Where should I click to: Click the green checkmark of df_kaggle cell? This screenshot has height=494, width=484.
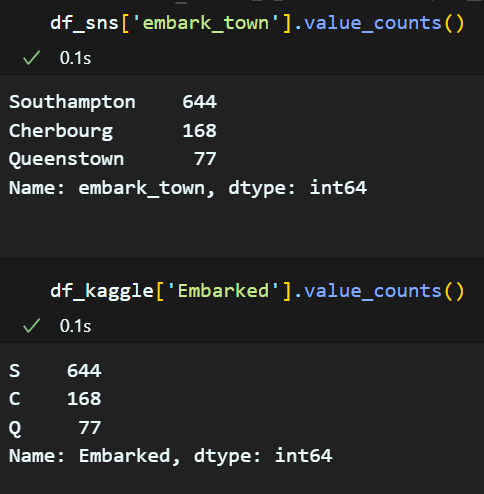click(32, 326)
